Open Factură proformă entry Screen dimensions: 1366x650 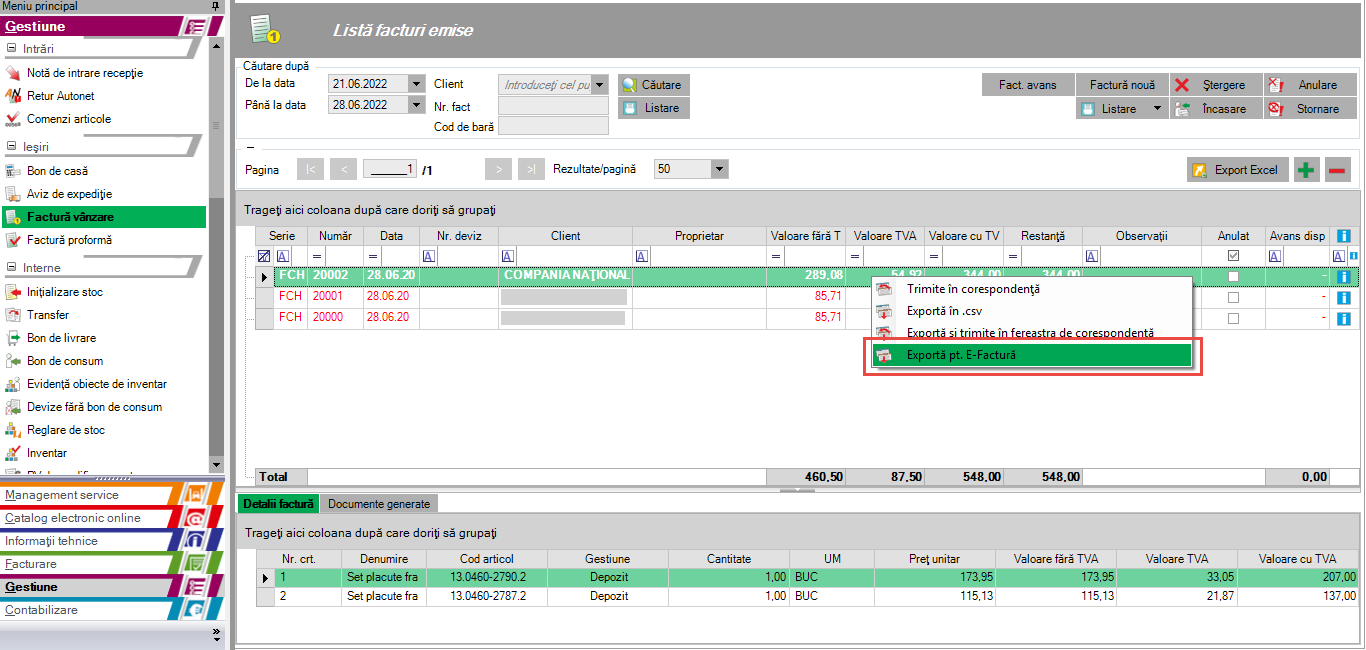(69, 240)
